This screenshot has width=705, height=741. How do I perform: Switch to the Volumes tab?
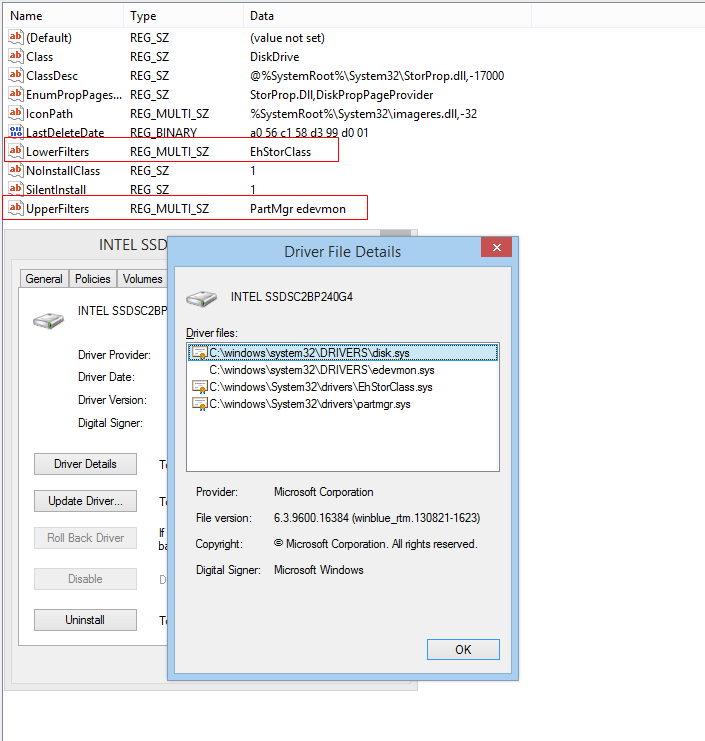[142, 279]
